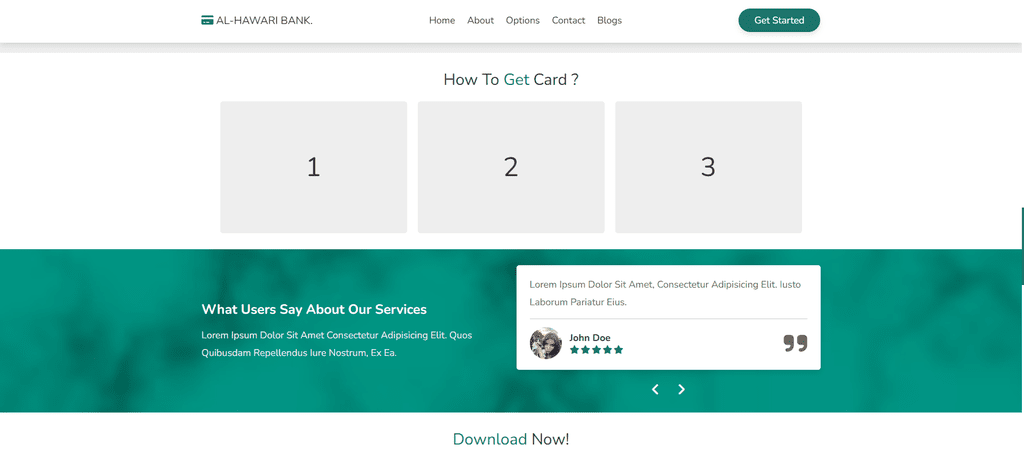The image size is (1024, 460).
Task: Open the Options nav item
Action: (x=522, y=20)
